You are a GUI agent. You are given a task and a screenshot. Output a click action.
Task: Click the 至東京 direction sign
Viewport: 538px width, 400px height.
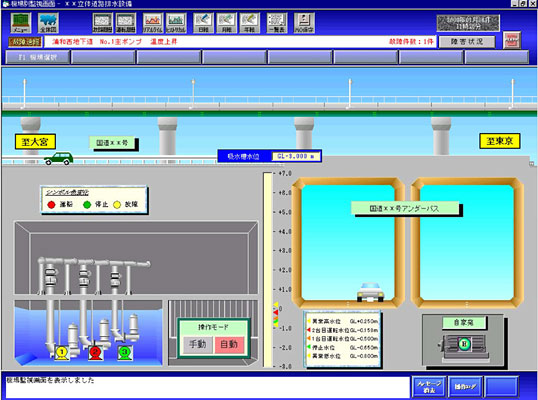click(500, 141)
